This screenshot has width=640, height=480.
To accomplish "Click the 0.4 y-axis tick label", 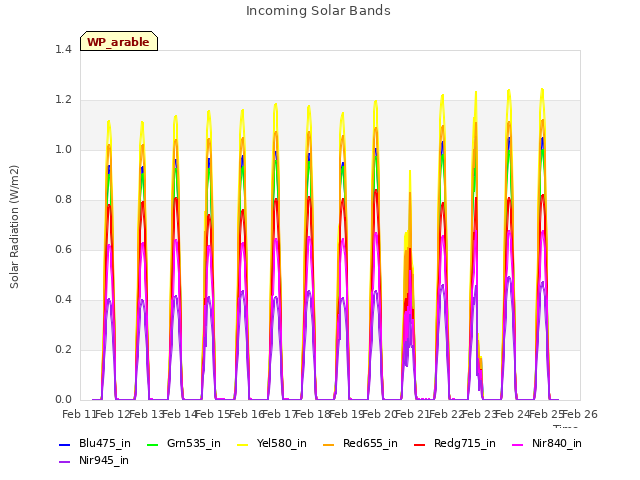I will click(63, 300).
